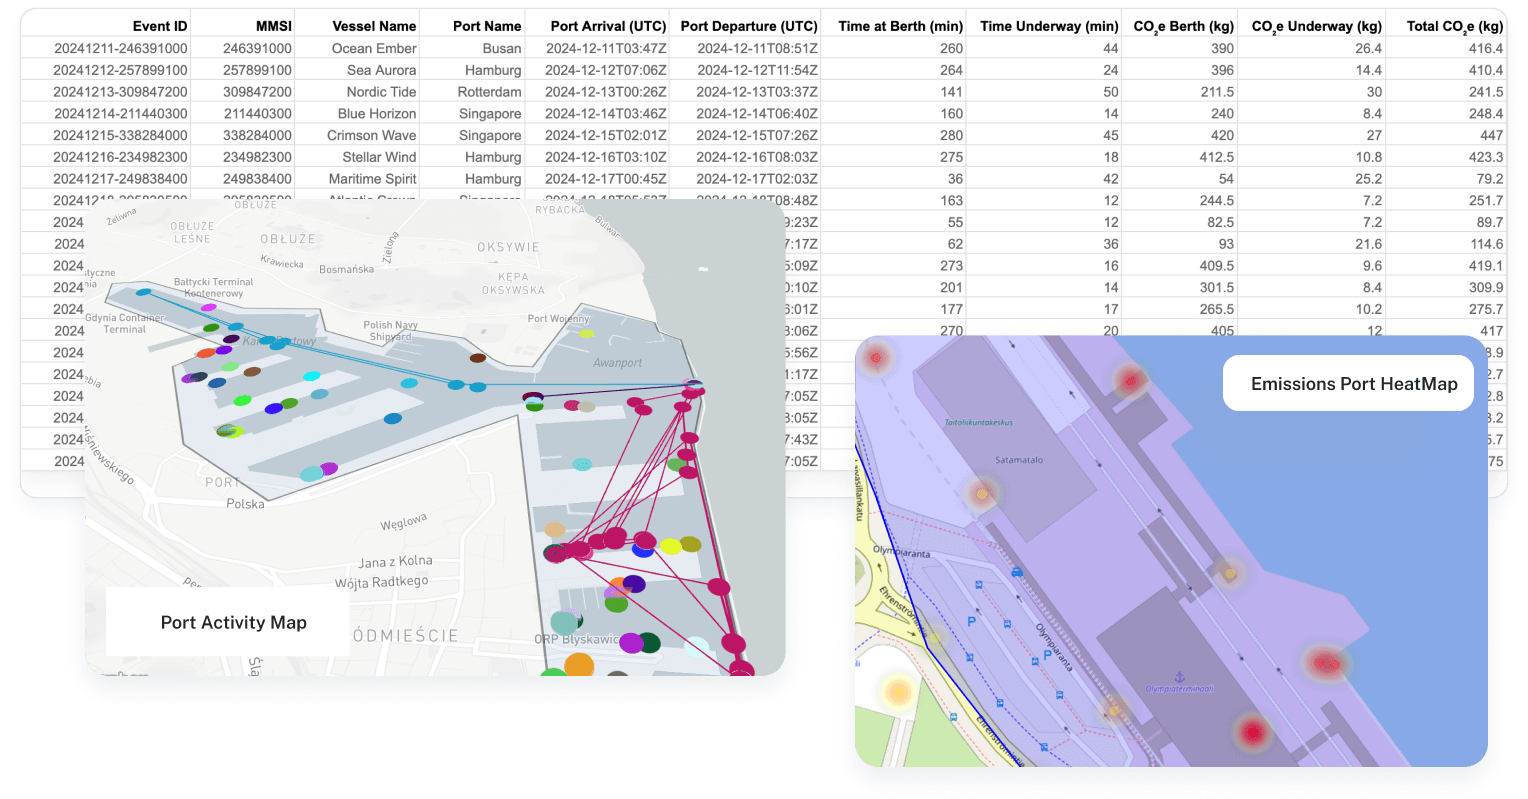Image resolution: width=1528 pixels, height=799 pixels.
Task: Click the Gdynia Container Terminal map label
Action: coord(124,323)
